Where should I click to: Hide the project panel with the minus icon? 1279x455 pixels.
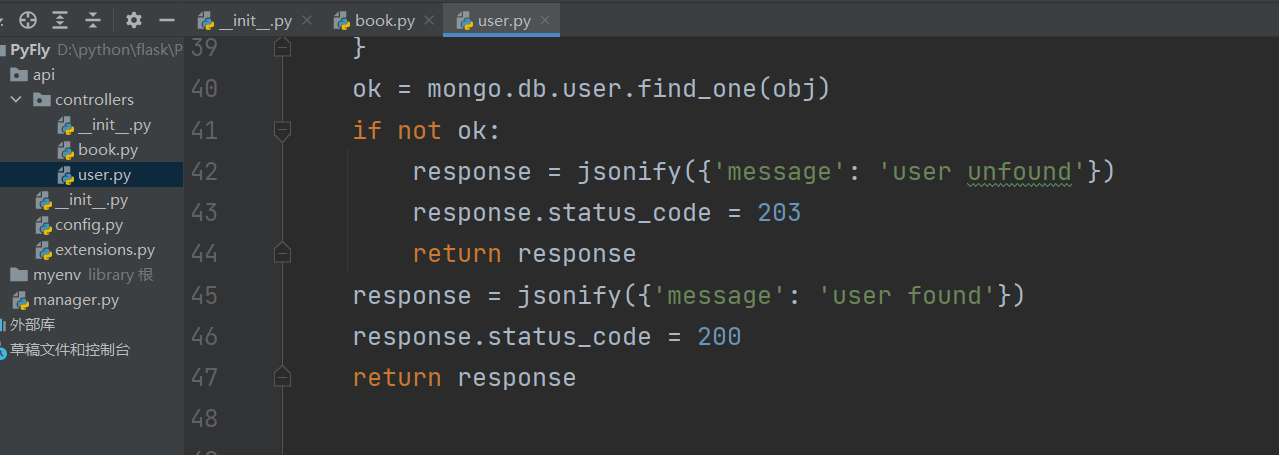click(x=166, y=20)
